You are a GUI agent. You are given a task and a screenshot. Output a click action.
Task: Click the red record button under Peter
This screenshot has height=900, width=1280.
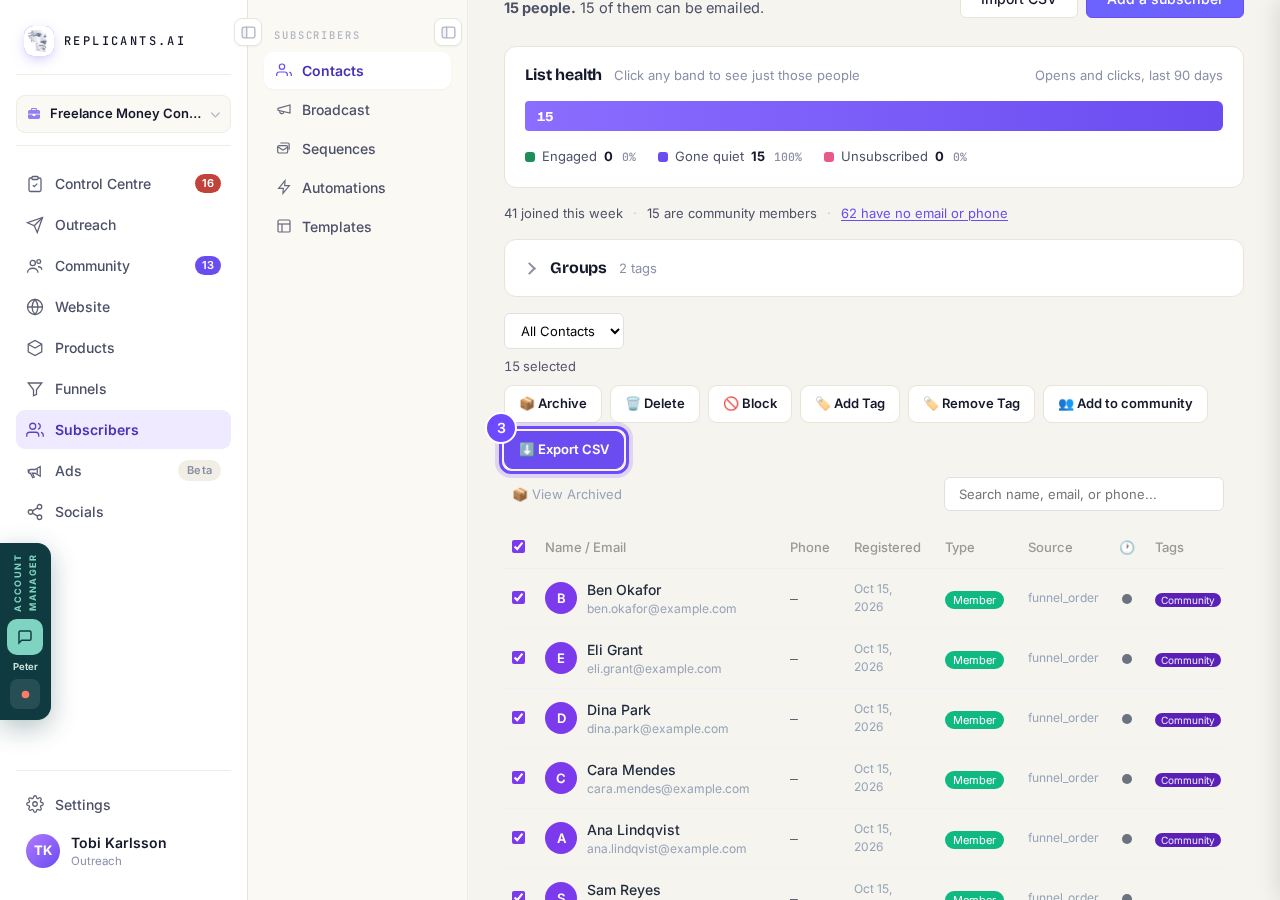click(x=25, y=694)
